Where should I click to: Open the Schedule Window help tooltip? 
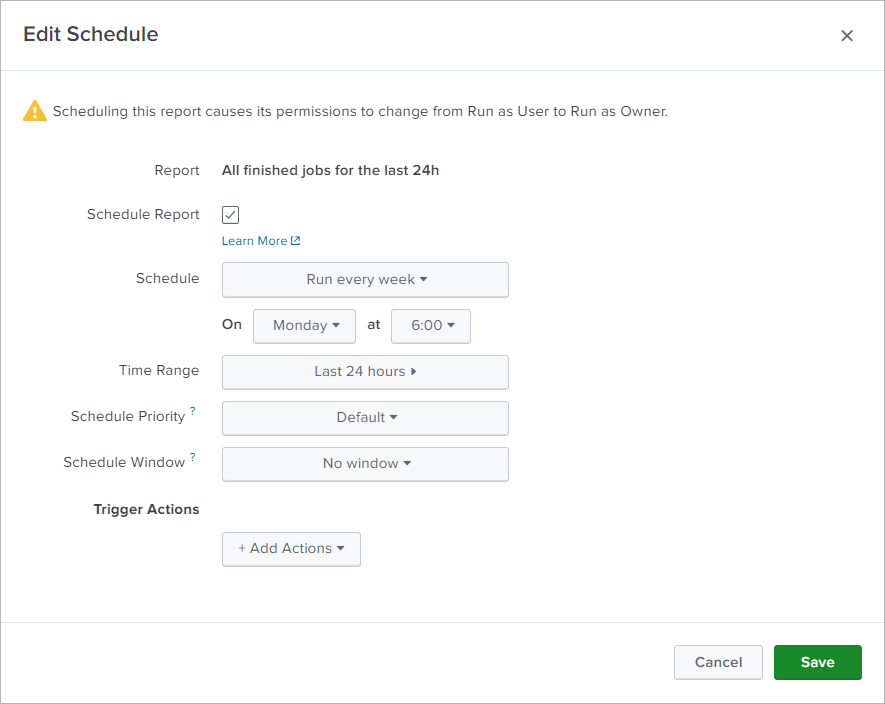click(193, 457)
